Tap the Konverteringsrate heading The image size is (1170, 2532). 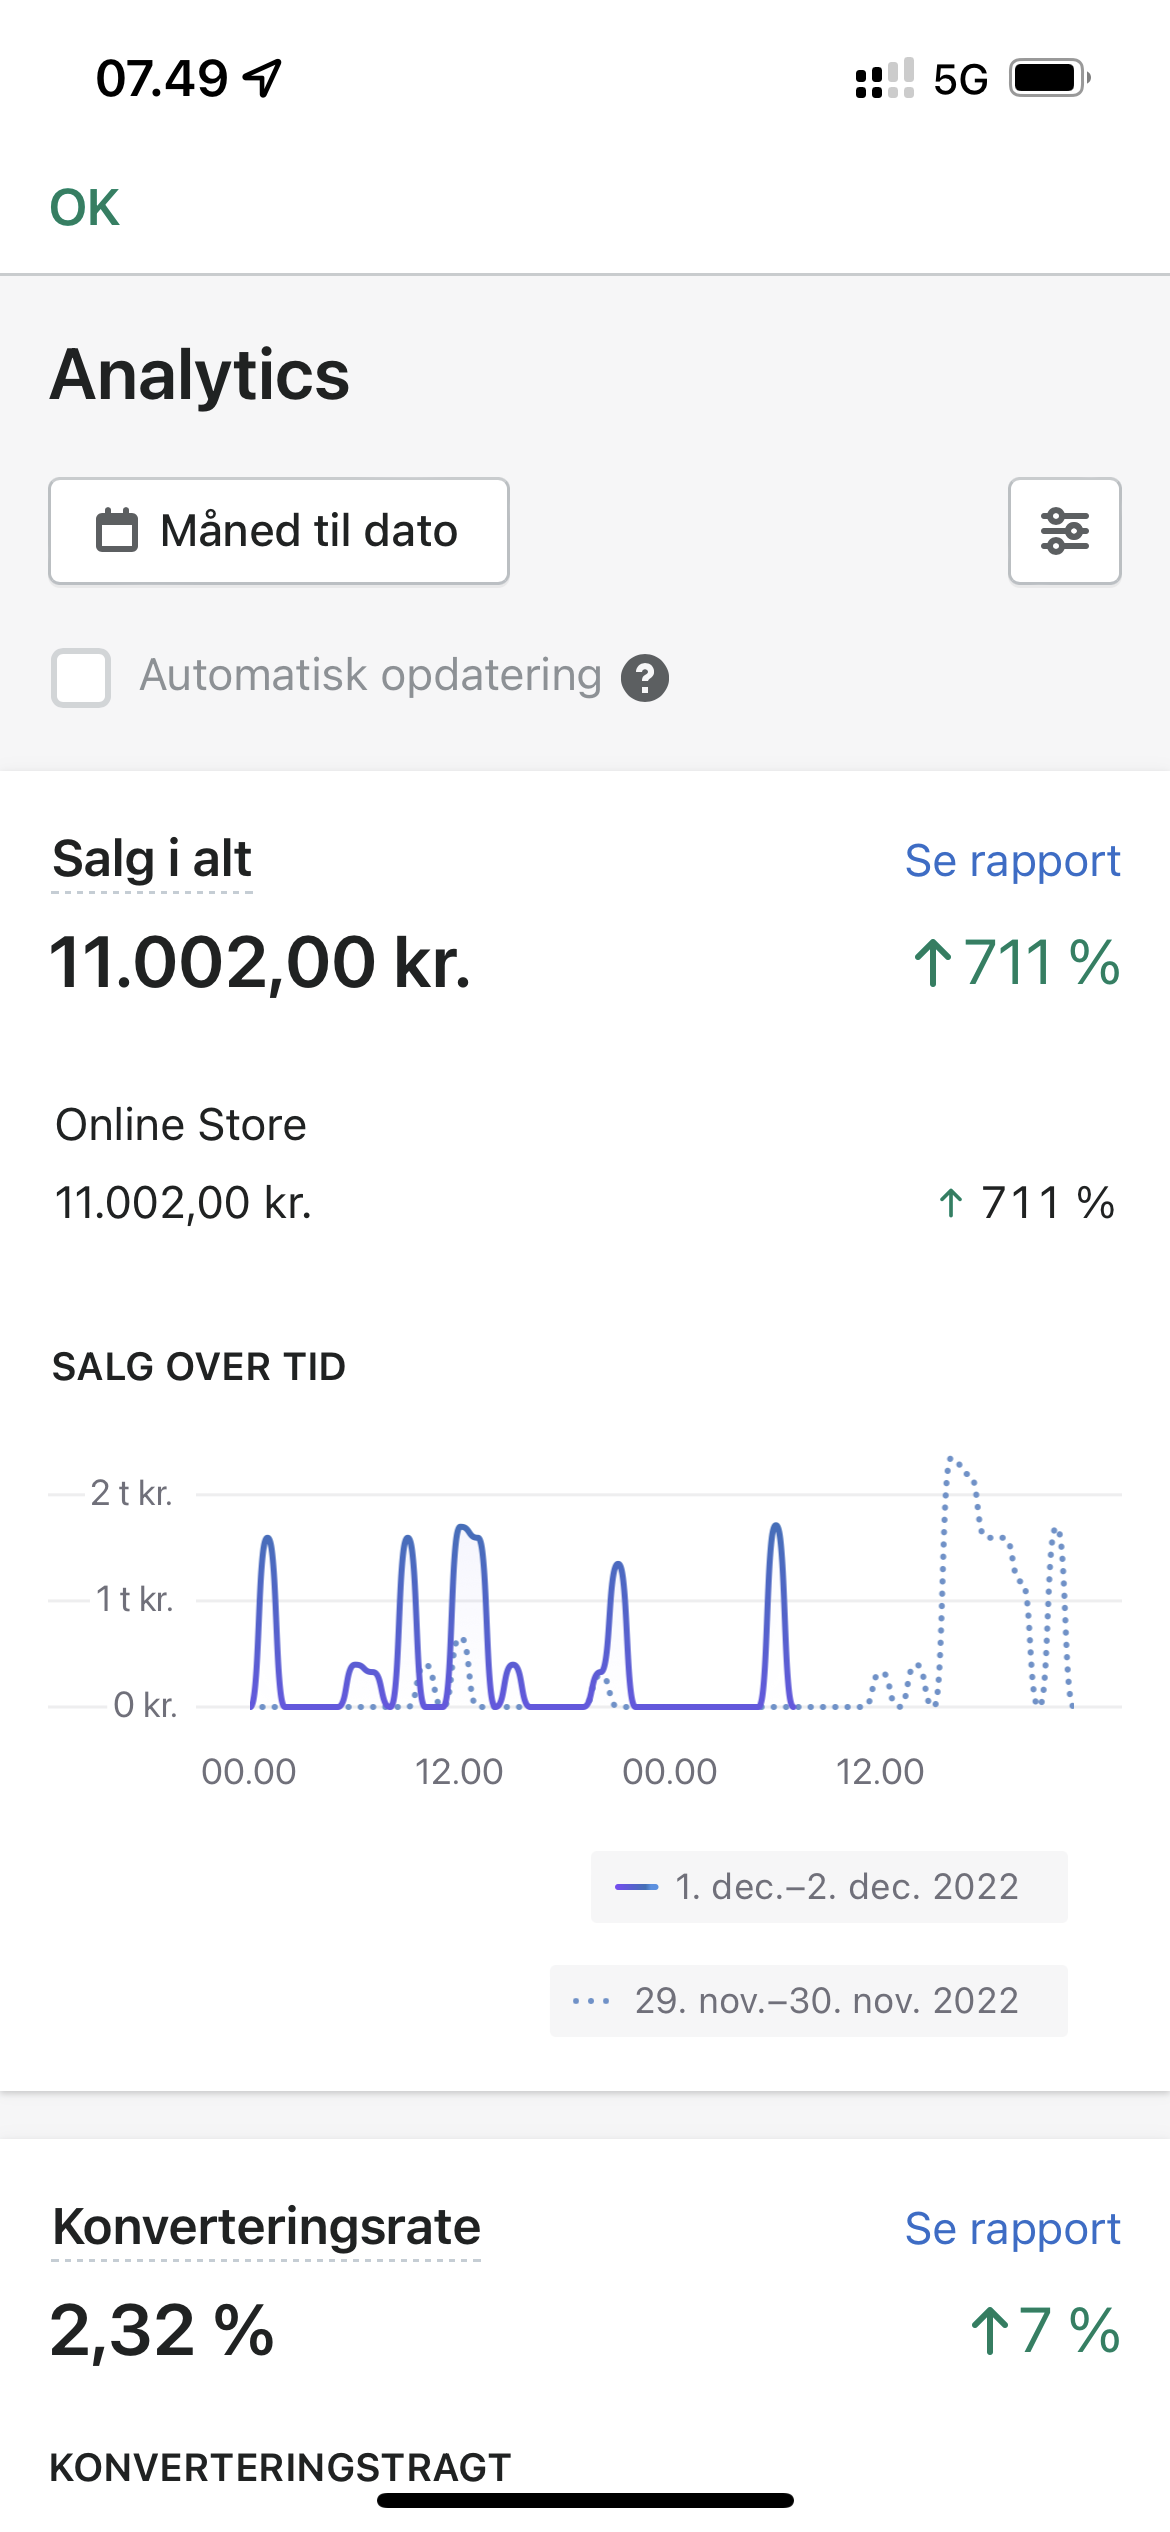pyautogui.click(x=266, y=2227)
